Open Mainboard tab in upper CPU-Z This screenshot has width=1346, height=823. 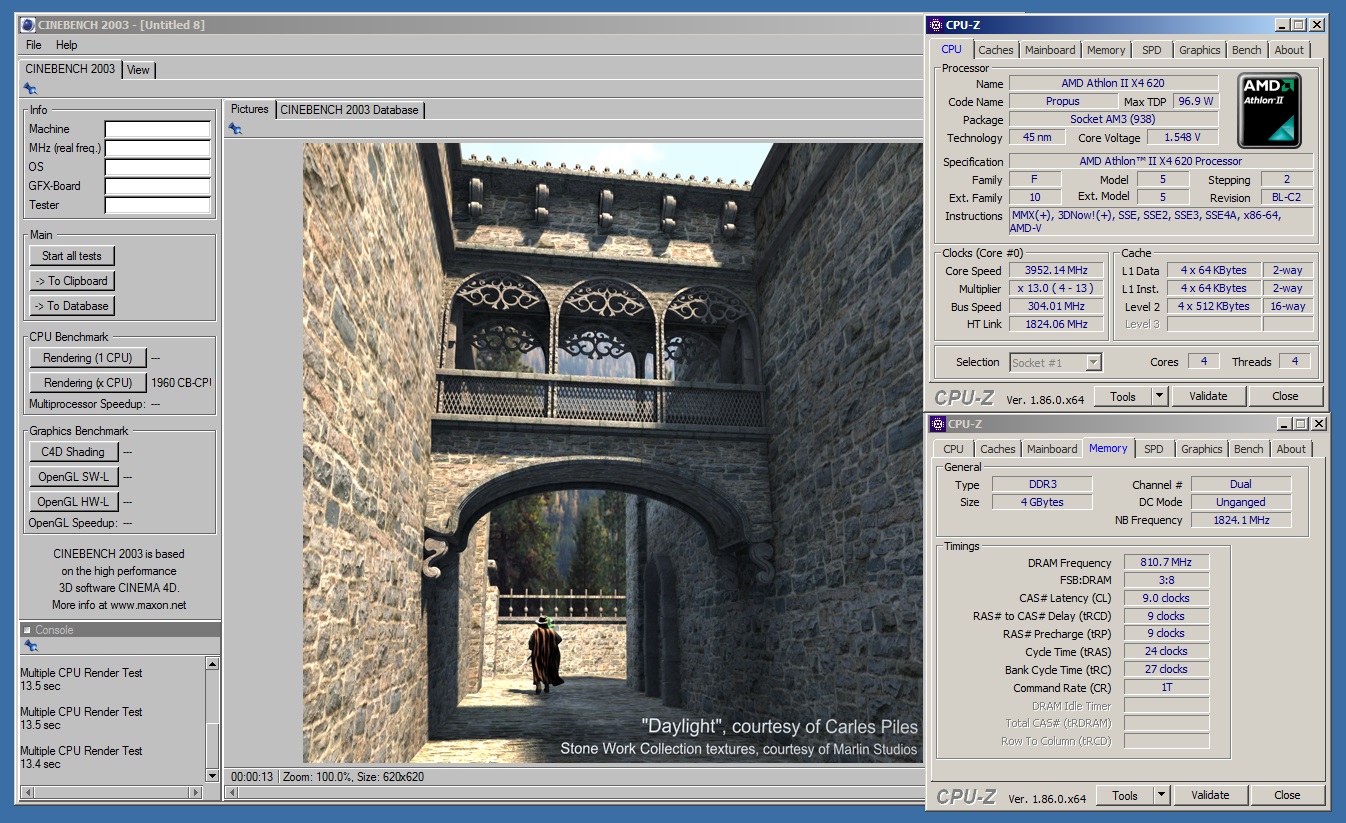pos(1050,50)
